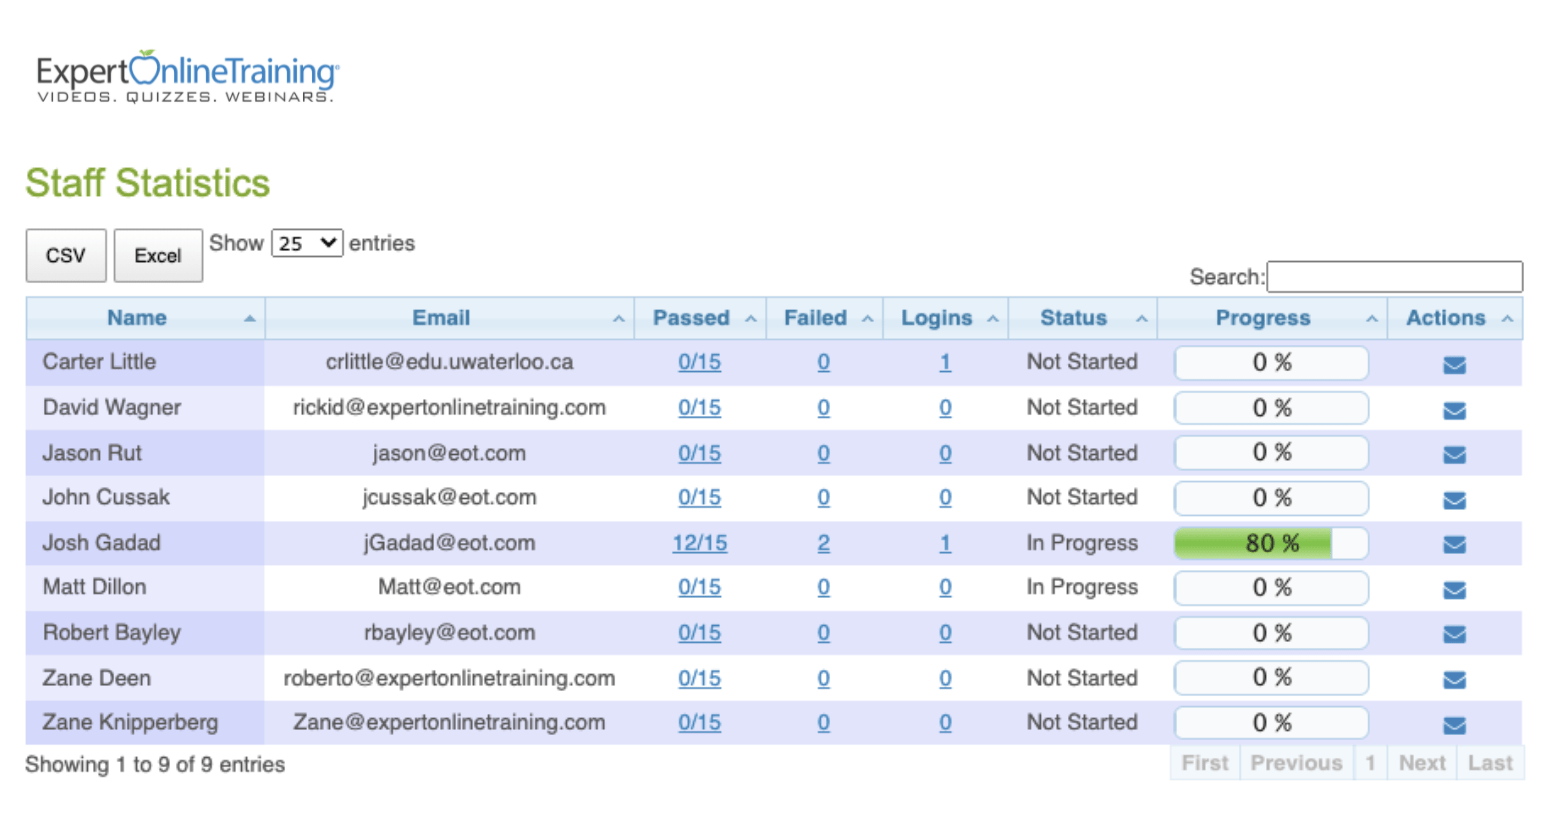Open John Cussak's 0/15 passed link

tap(699, 498)
